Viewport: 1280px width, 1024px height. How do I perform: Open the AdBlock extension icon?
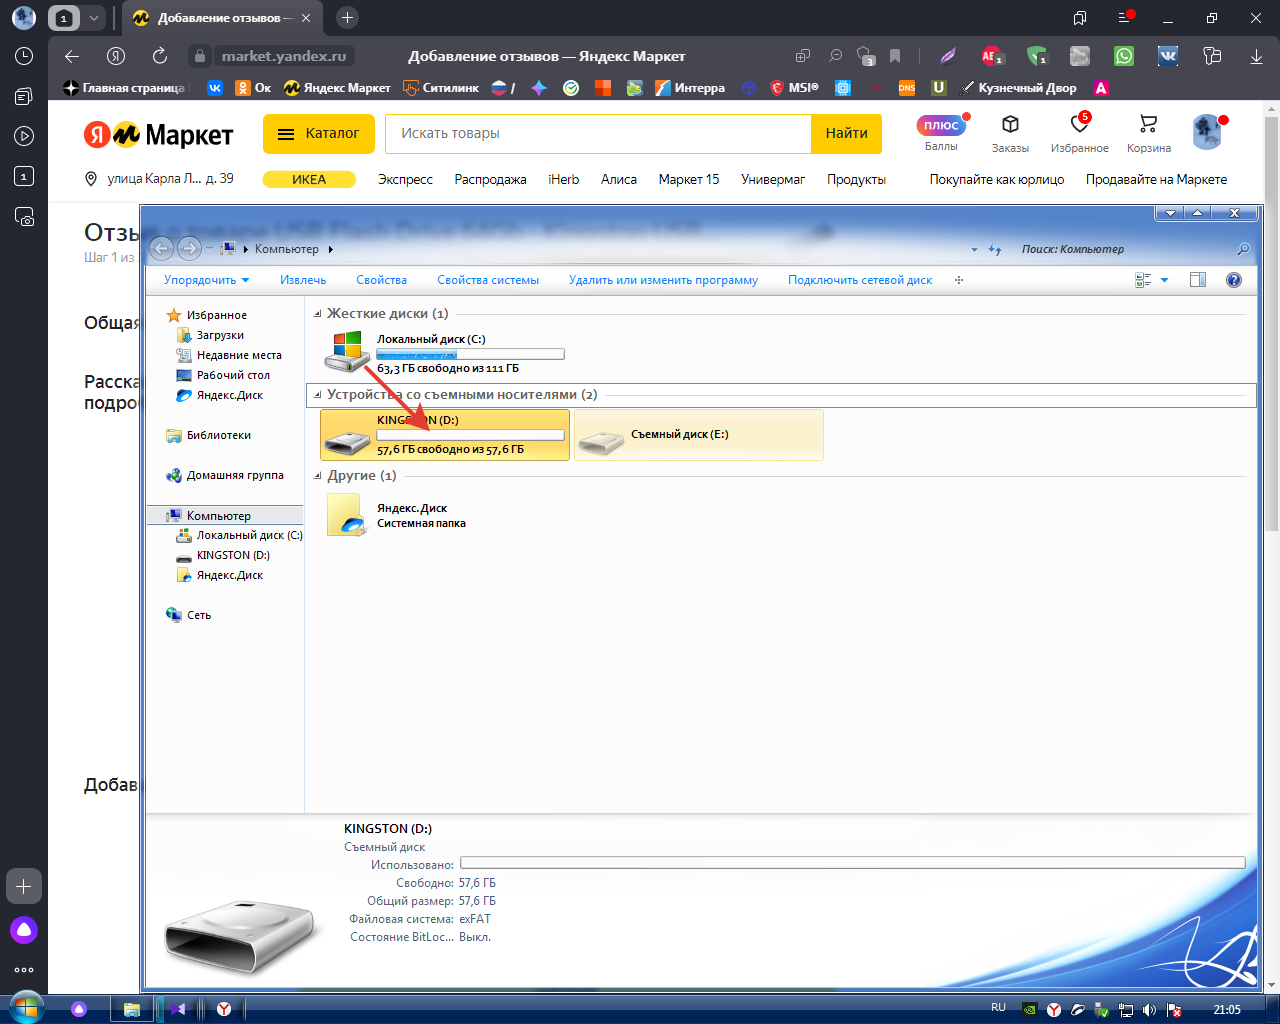pos(991,56)
